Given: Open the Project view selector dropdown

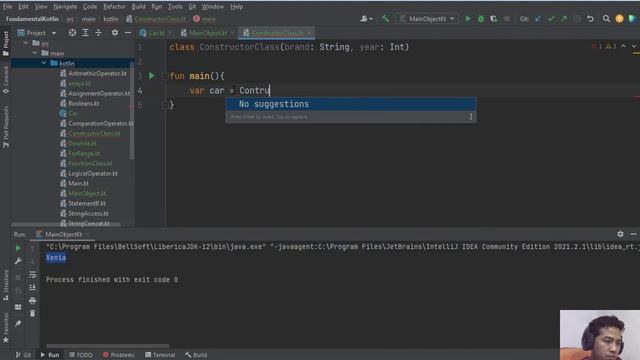Looking at the screenshot, I should click(x=36, y=33).
